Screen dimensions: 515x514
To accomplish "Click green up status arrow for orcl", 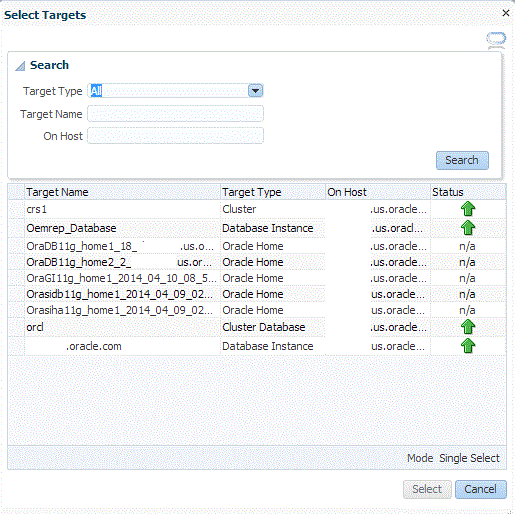I will 468,327.
